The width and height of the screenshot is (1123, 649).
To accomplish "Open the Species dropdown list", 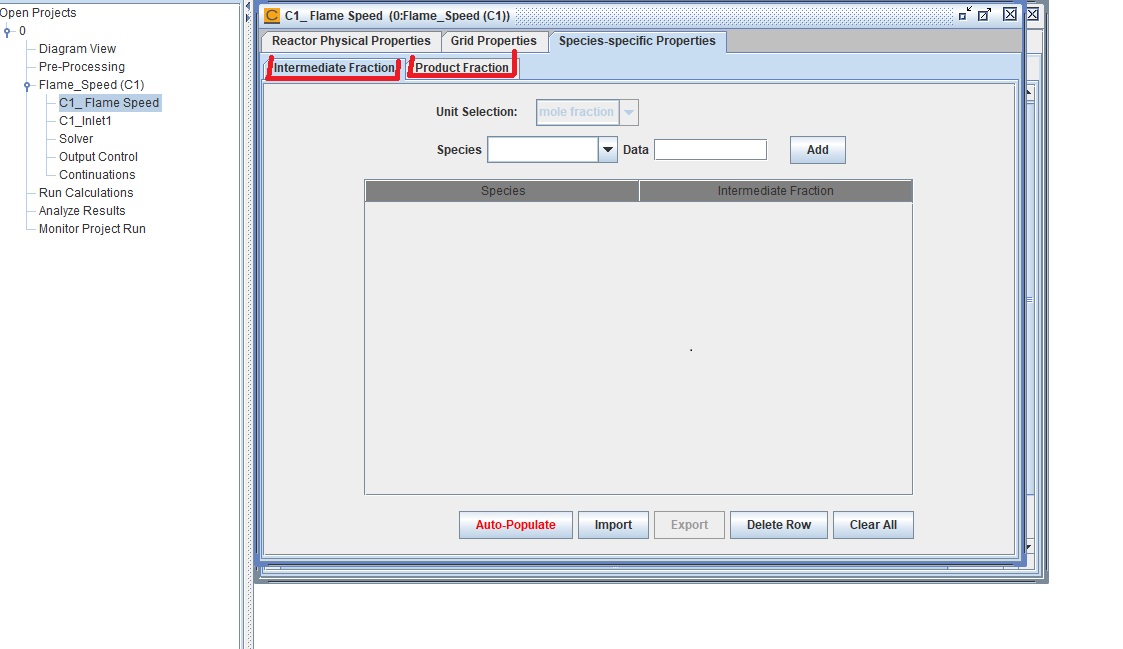I will click(607, 150).
